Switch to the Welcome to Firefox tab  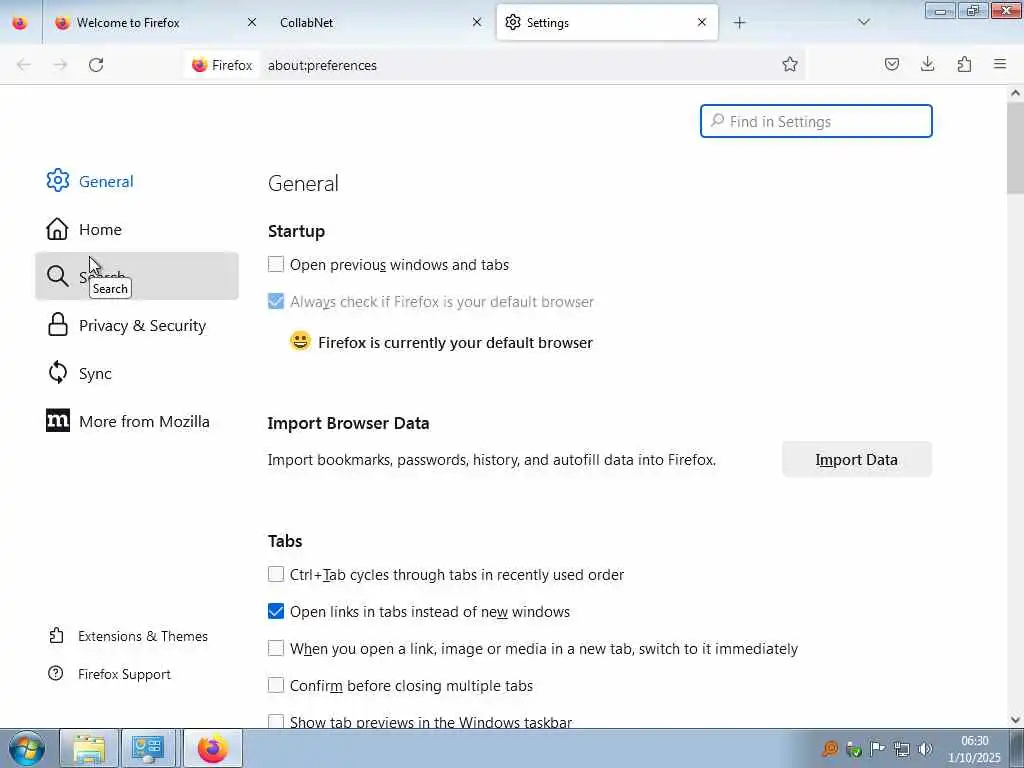[x=155, y=22]
